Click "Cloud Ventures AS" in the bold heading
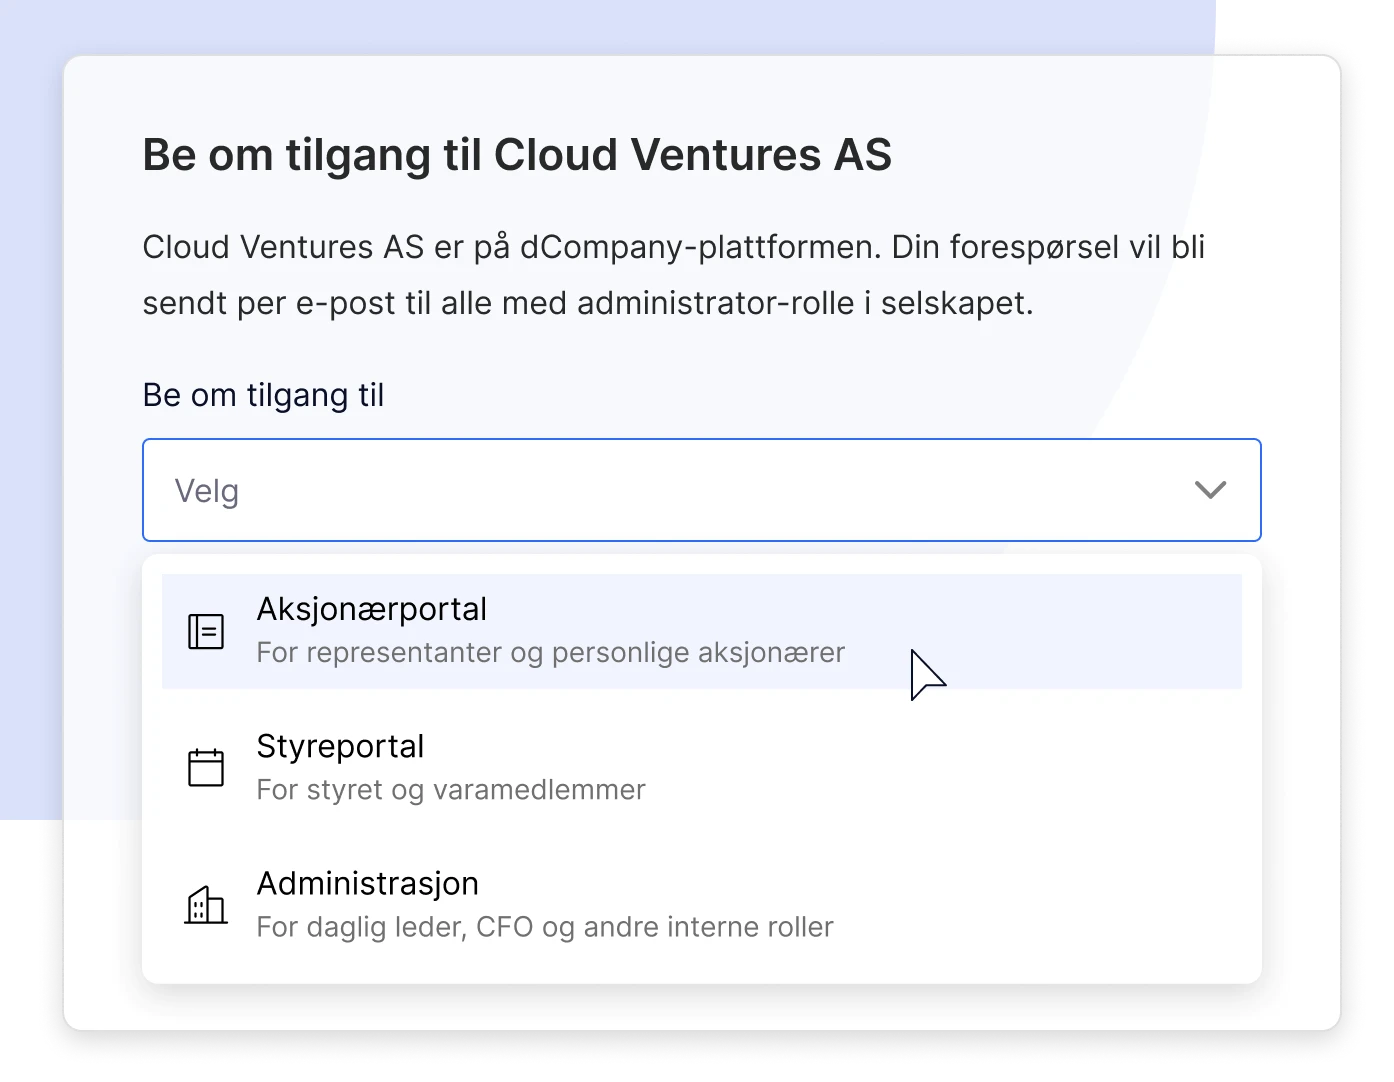1394x1082 pixels. 692,155
